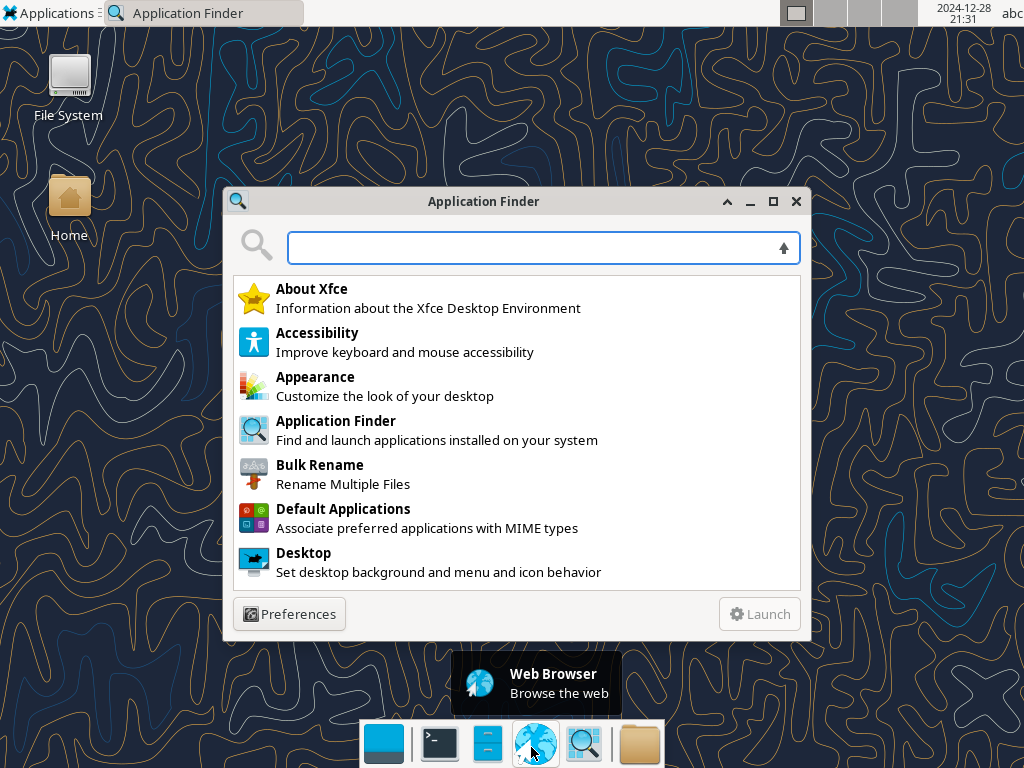Select the 'Rename Multiple Files' description
Viewport: 1024px width, 768px height.
(343, 485)
